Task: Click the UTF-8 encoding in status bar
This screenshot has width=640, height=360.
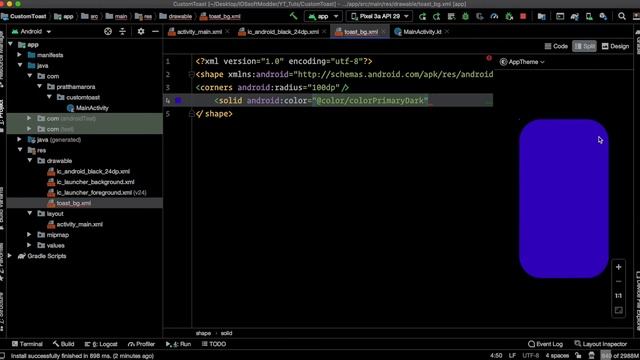Action: click(531, 356)
